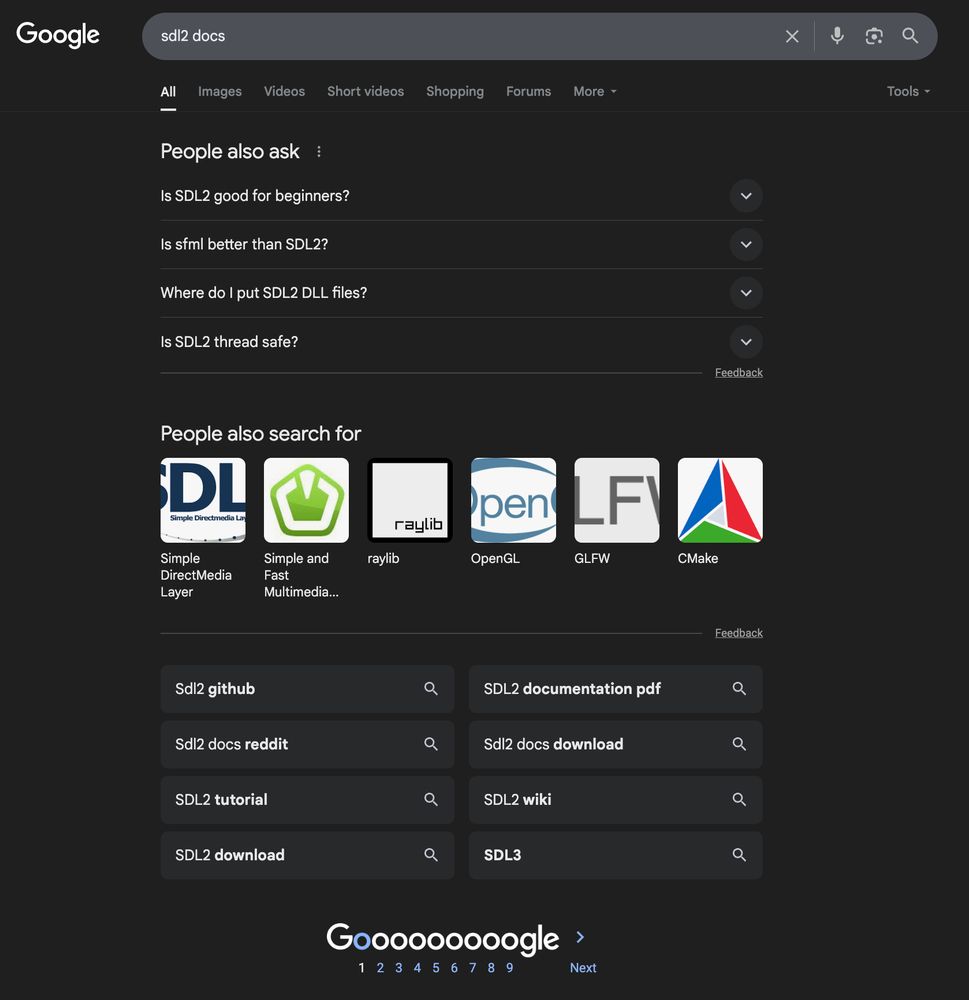The height and width of the screenshot is (1000, 969).
Task: Open Simple DirectMedia Layer thumbnail
Action: click(x=203, y=500)
